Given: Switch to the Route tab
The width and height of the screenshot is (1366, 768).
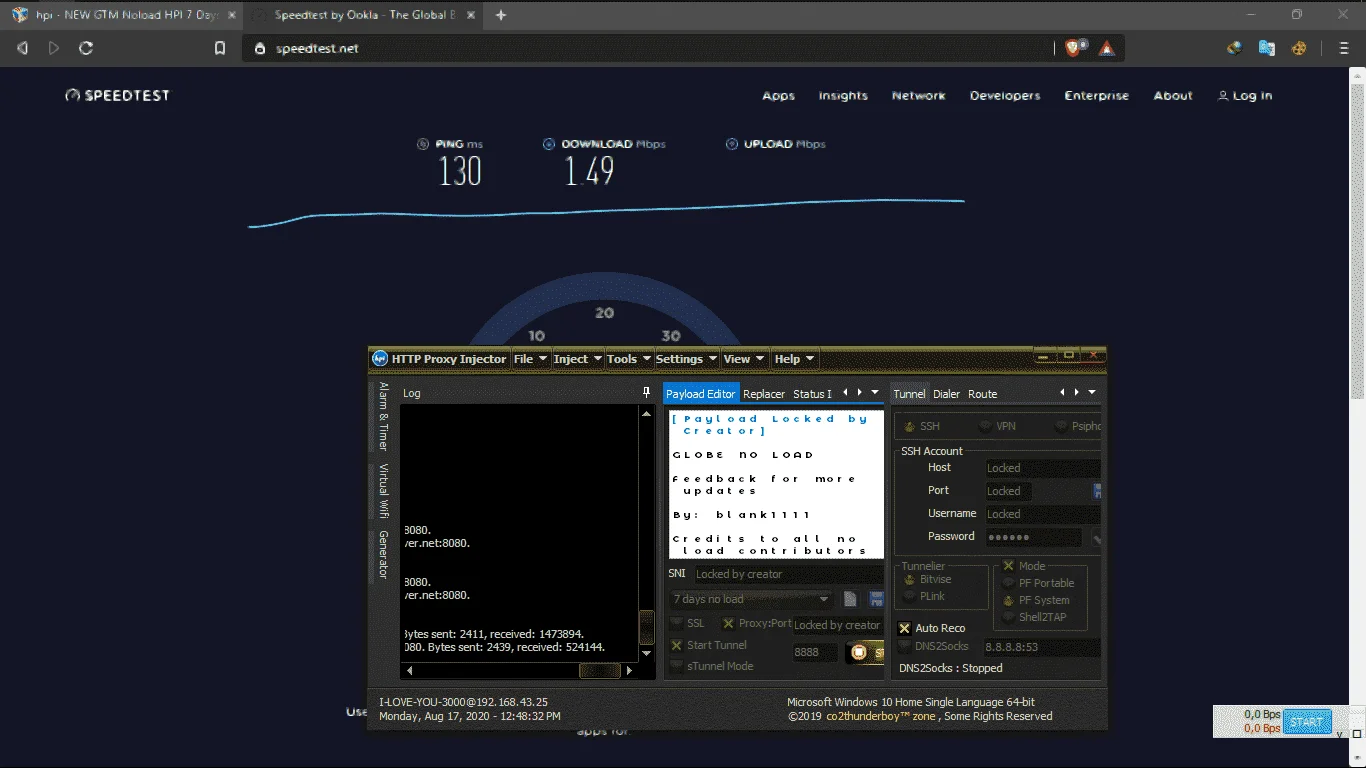Looking at the screenshot, I should click(x=983, y=394).
